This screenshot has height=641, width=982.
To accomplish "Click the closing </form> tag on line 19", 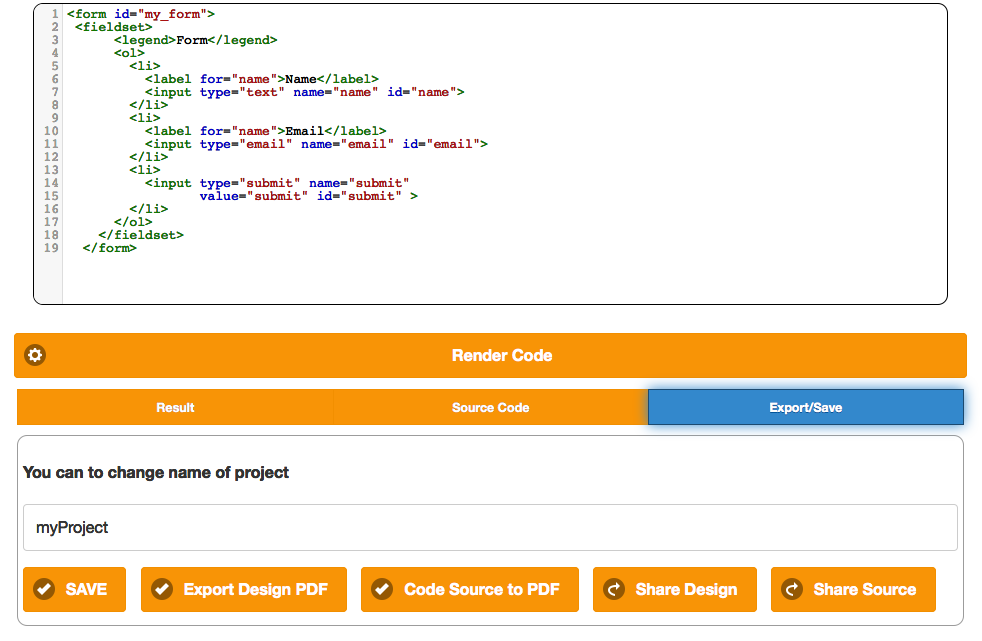I will pos(110,248).
